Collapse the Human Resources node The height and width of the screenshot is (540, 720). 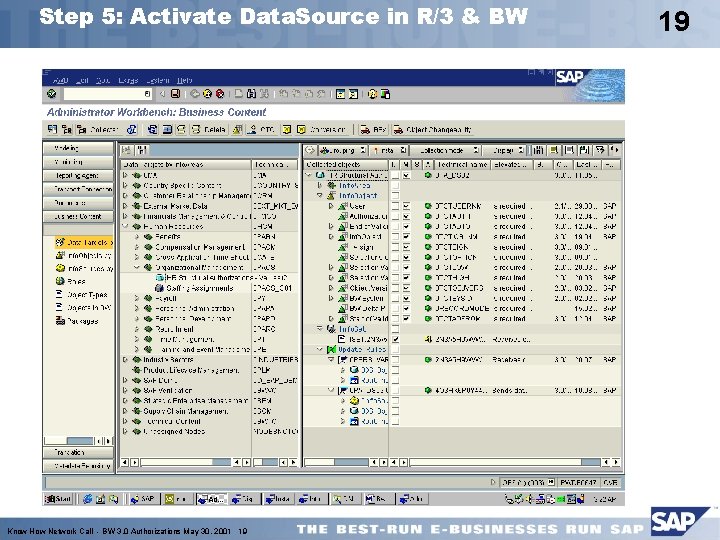[x=125, y=226]
